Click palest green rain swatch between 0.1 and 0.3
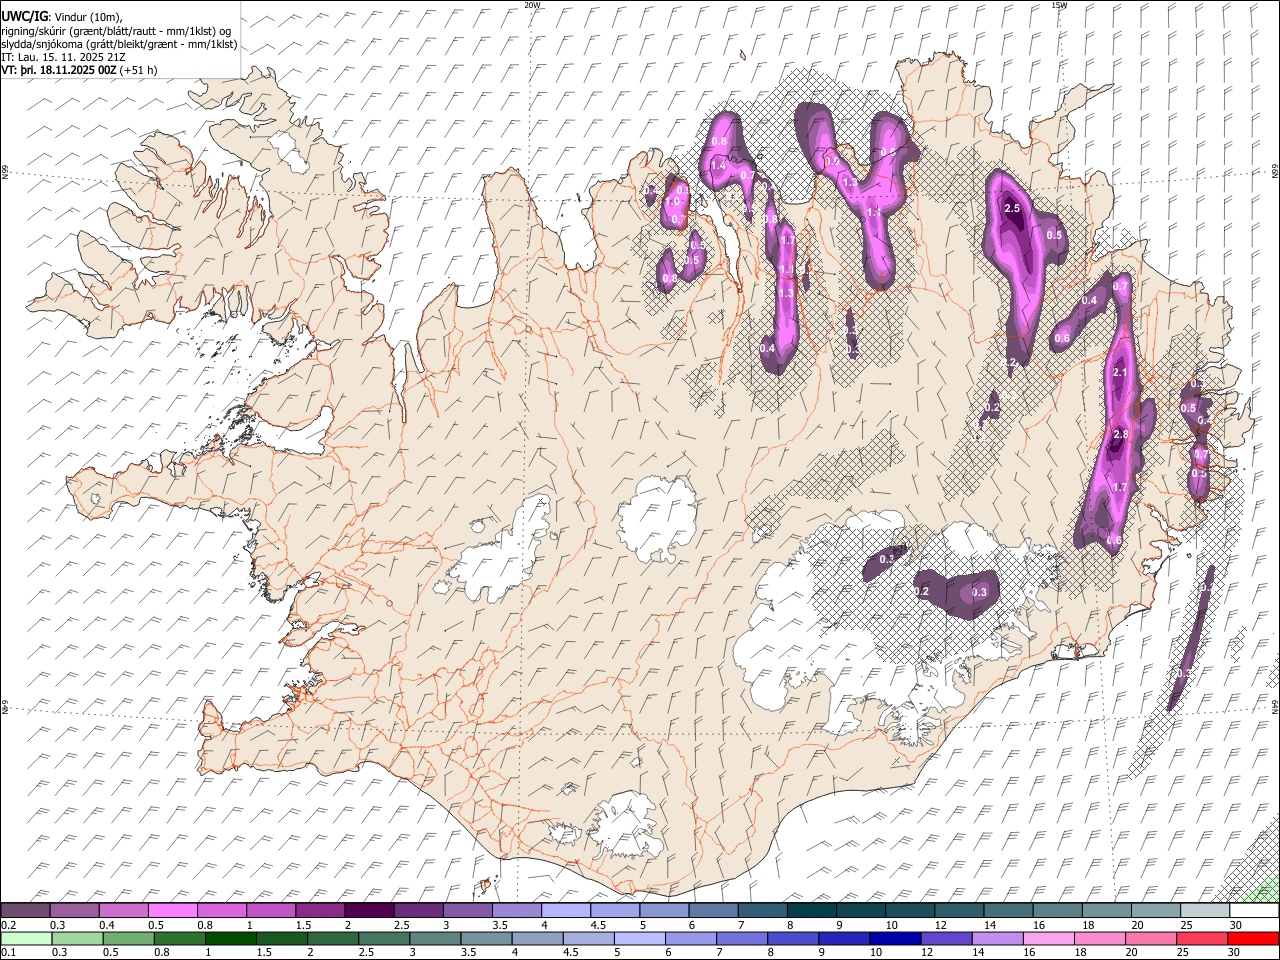Image resolution: width=1280 pixels, height=960 pixels. pyautogui.click(x=26, y=938)
